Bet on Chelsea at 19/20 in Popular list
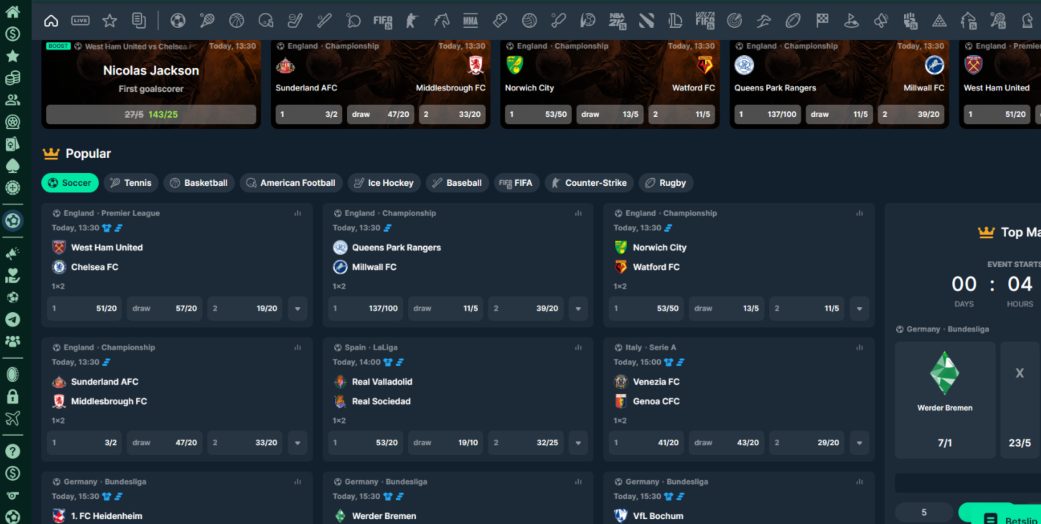 tap(245, 309)
